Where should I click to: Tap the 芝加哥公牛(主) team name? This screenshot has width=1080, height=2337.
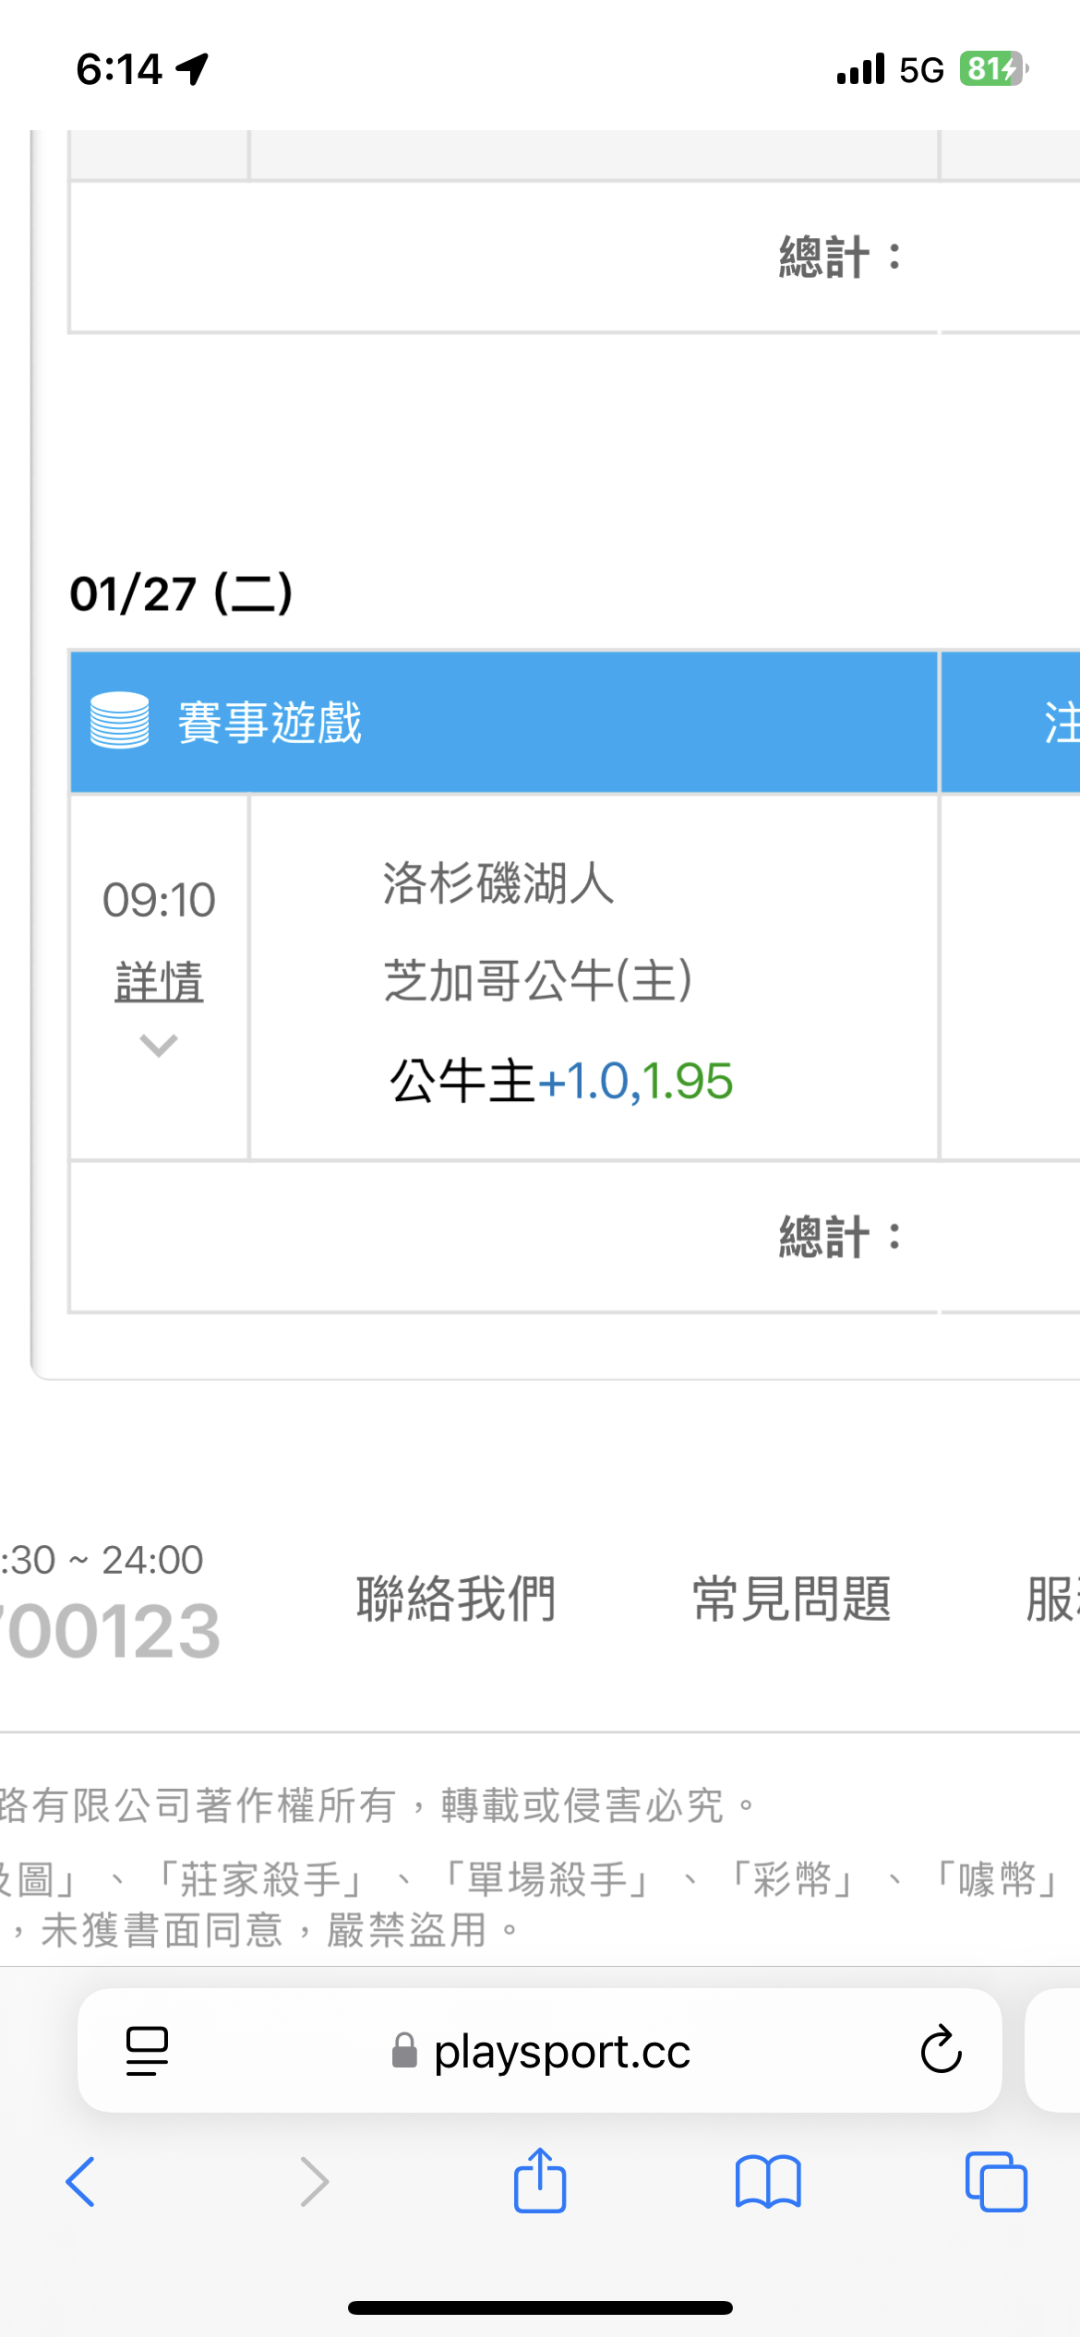(538, 980)
